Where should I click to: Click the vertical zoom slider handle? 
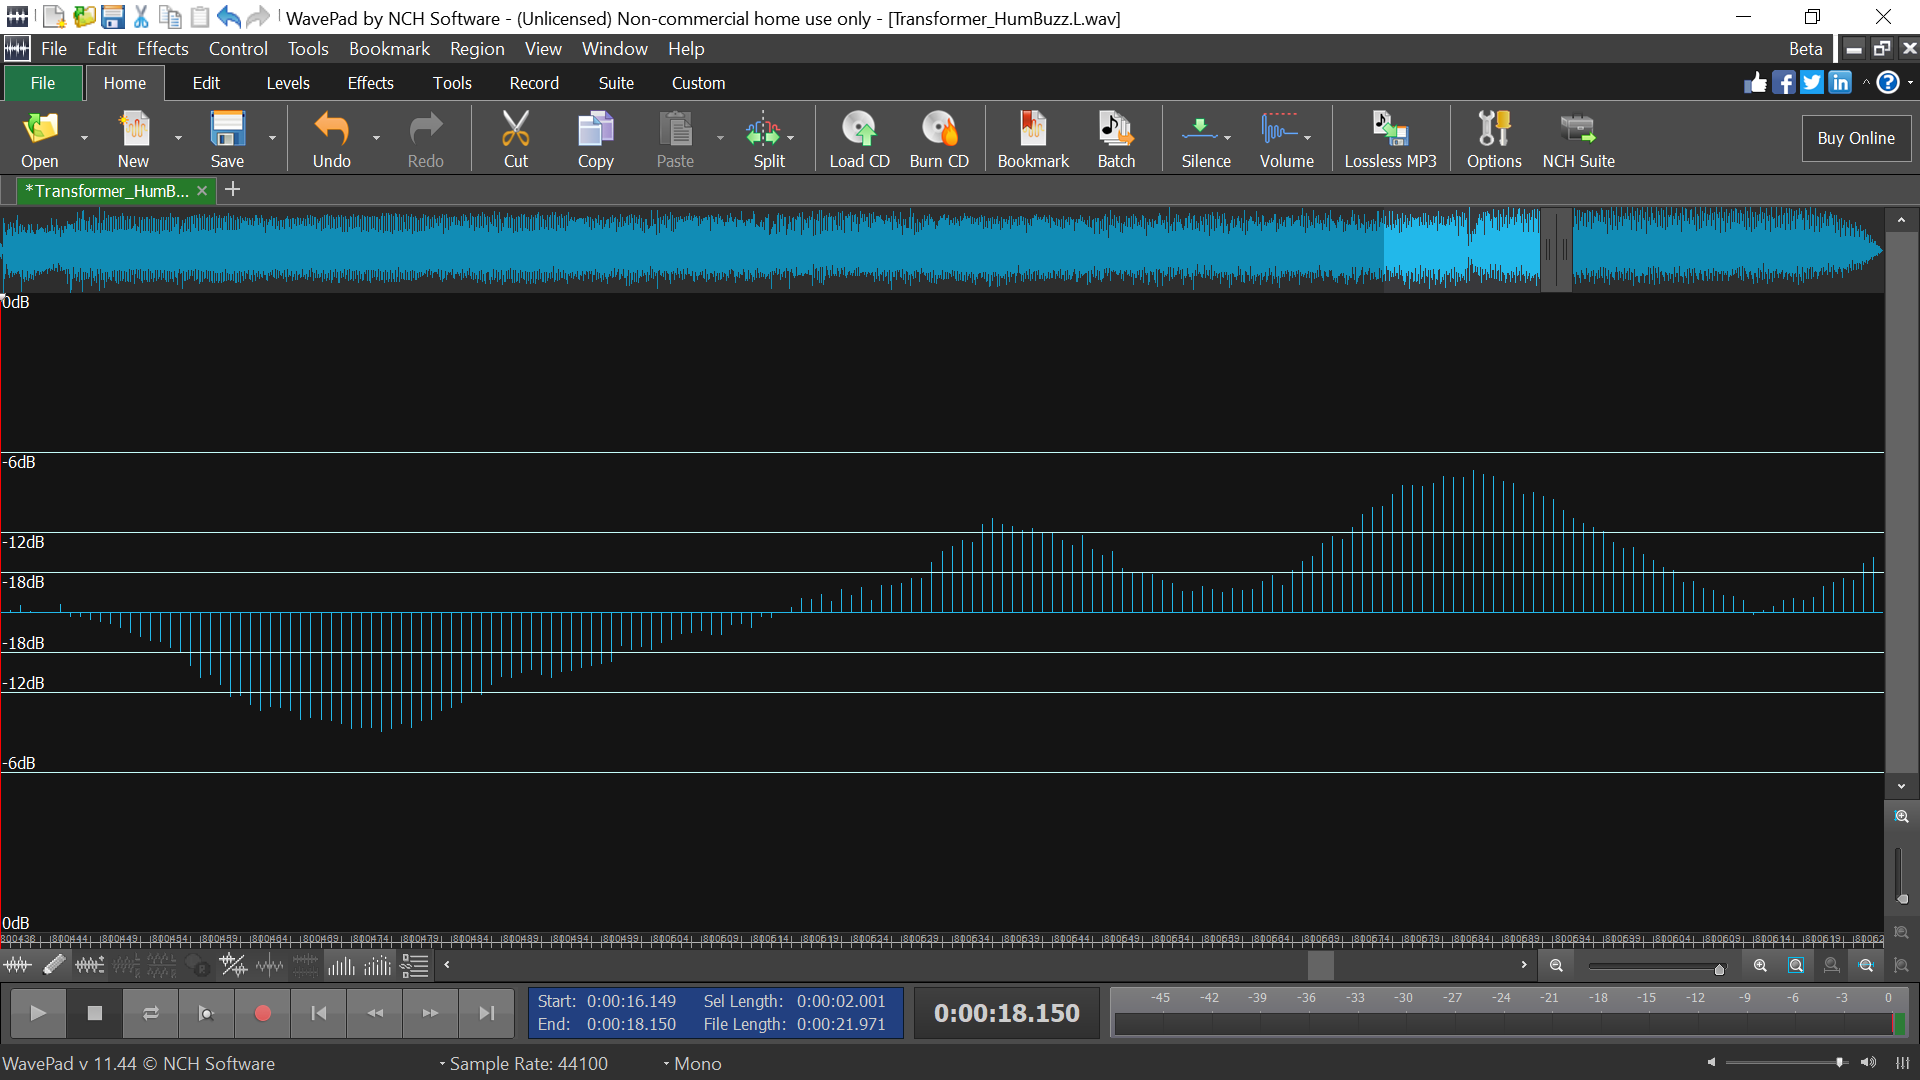click(x=1902, y=898)
